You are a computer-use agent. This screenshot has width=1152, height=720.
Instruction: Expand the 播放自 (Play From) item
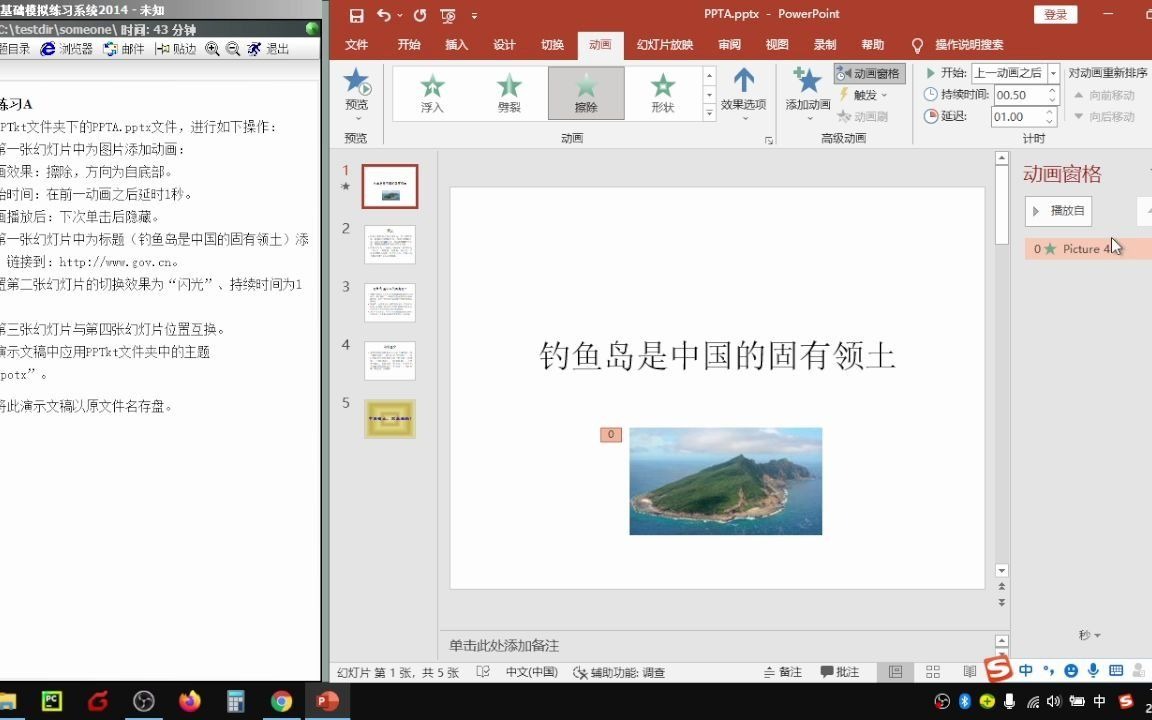(x=1037, y=211)
